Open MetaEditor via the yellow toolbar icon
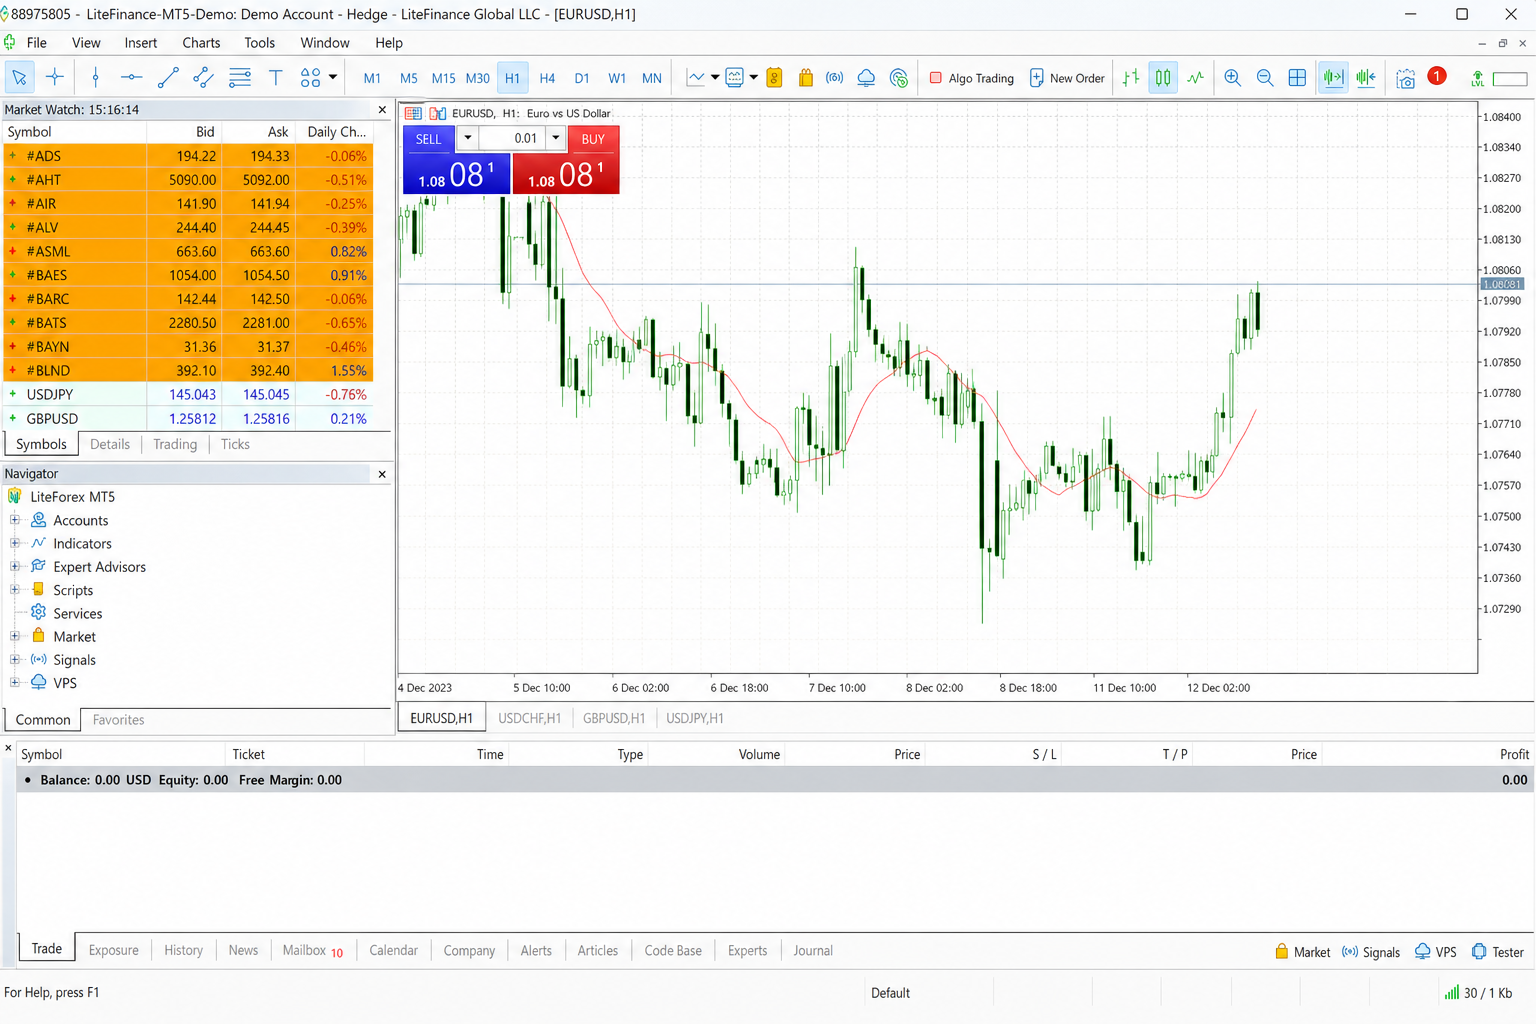The image size is (1536, 1024). 774,77
